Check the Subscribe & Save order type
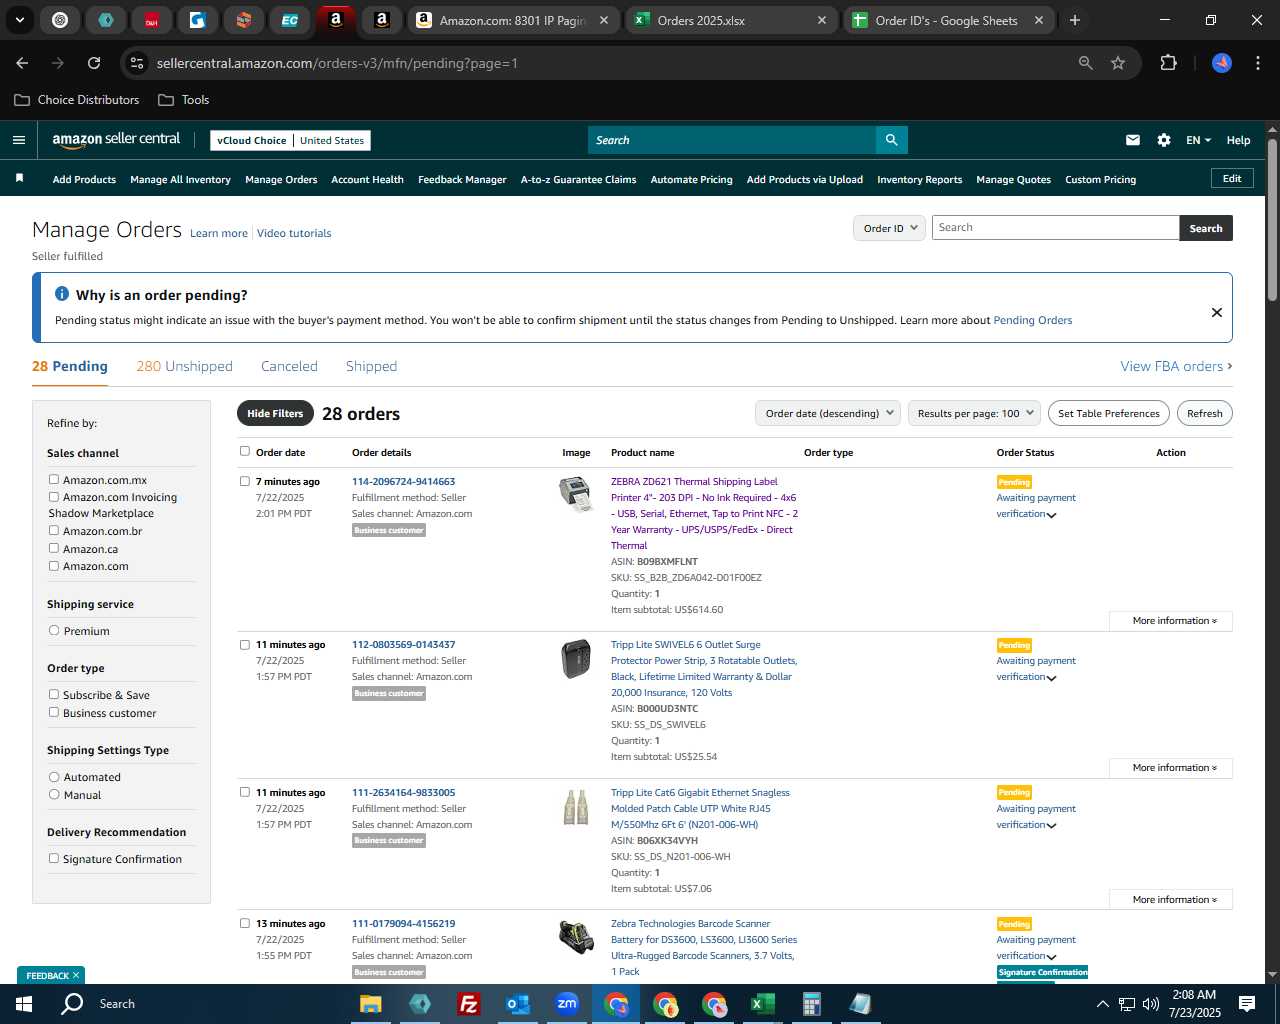This screenshot has height=1024, width=1280. pyautogui.click(x=54, y=695)
